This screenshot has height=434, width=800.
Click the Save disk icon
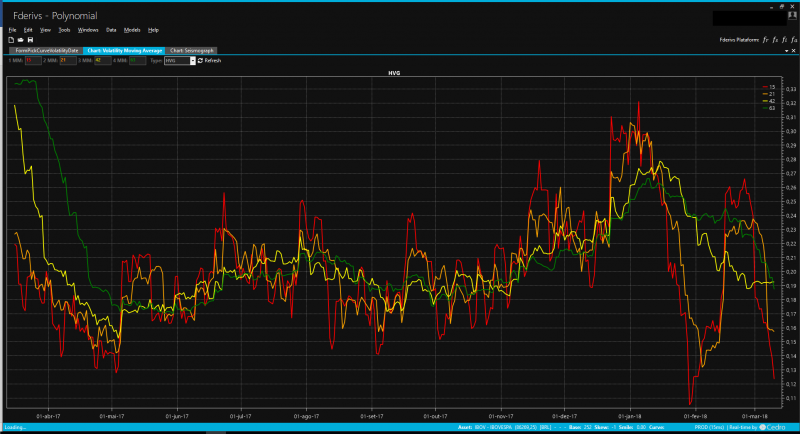30,40
